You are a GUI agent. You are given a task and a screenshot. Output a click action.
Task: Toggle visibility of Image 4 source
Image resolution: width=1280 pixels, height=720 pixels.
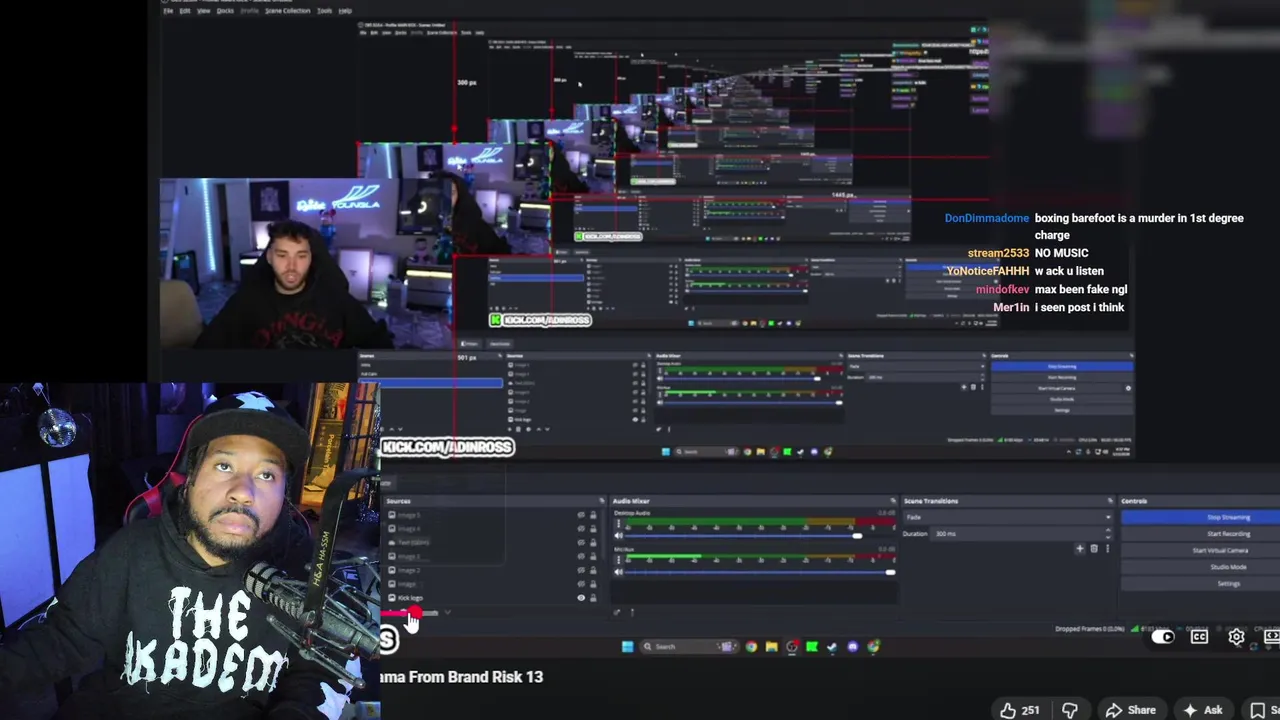[x=581, y=529]
